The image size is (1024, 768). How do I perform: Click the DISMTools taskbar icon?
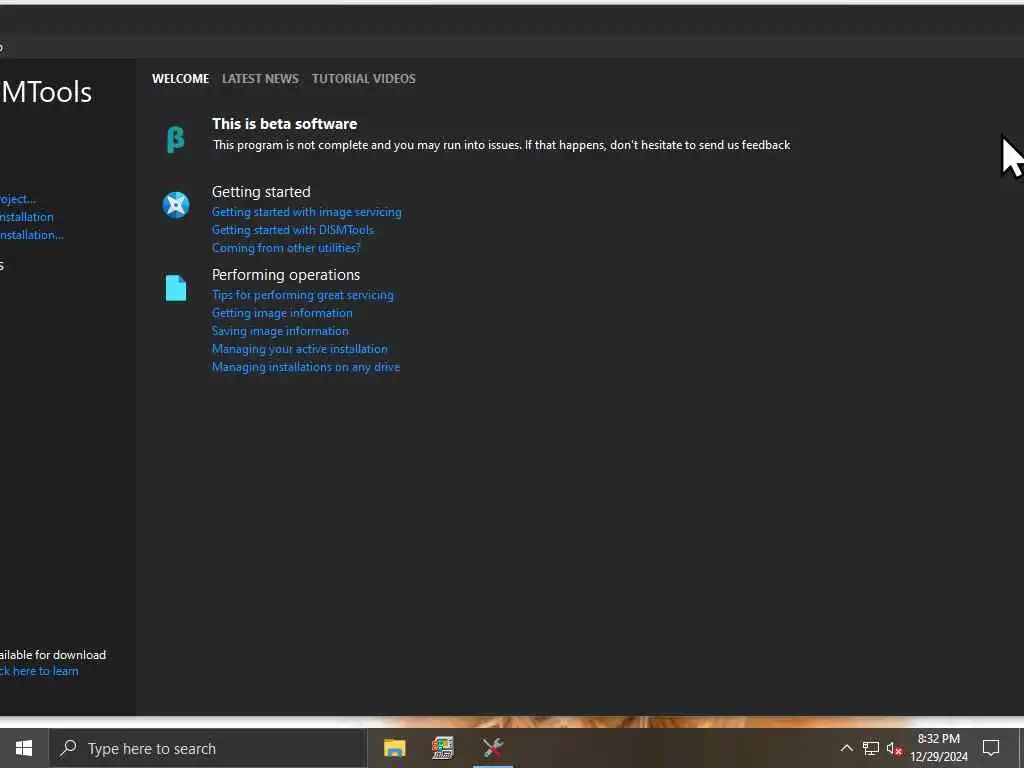(x=492, y=748)
